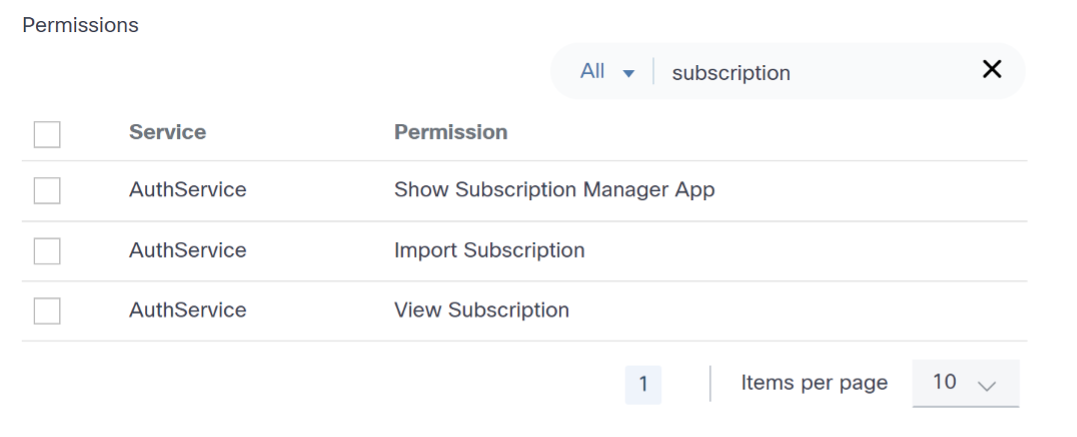This screenshot has width=1077, height=437.
Task: Expand the items per page dropdown
Action: click(x=965, y=383)
